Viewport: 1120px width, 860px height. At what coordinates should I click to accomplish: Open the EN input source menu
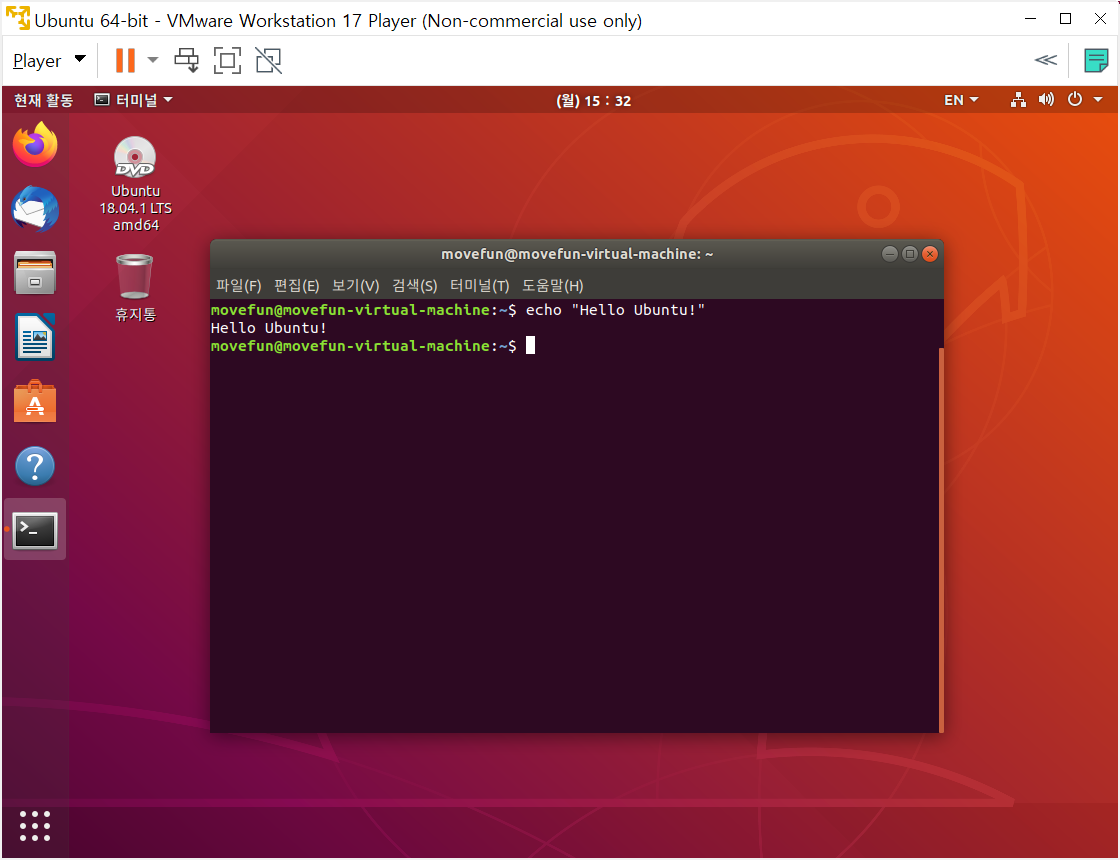[961, 100]
